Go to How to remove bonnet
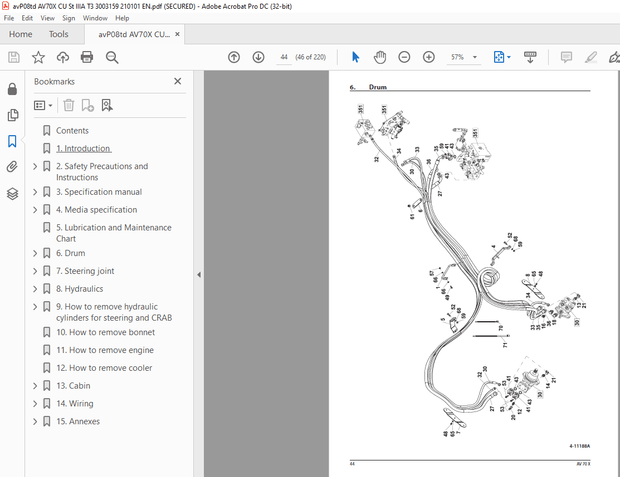 (106, 332)
